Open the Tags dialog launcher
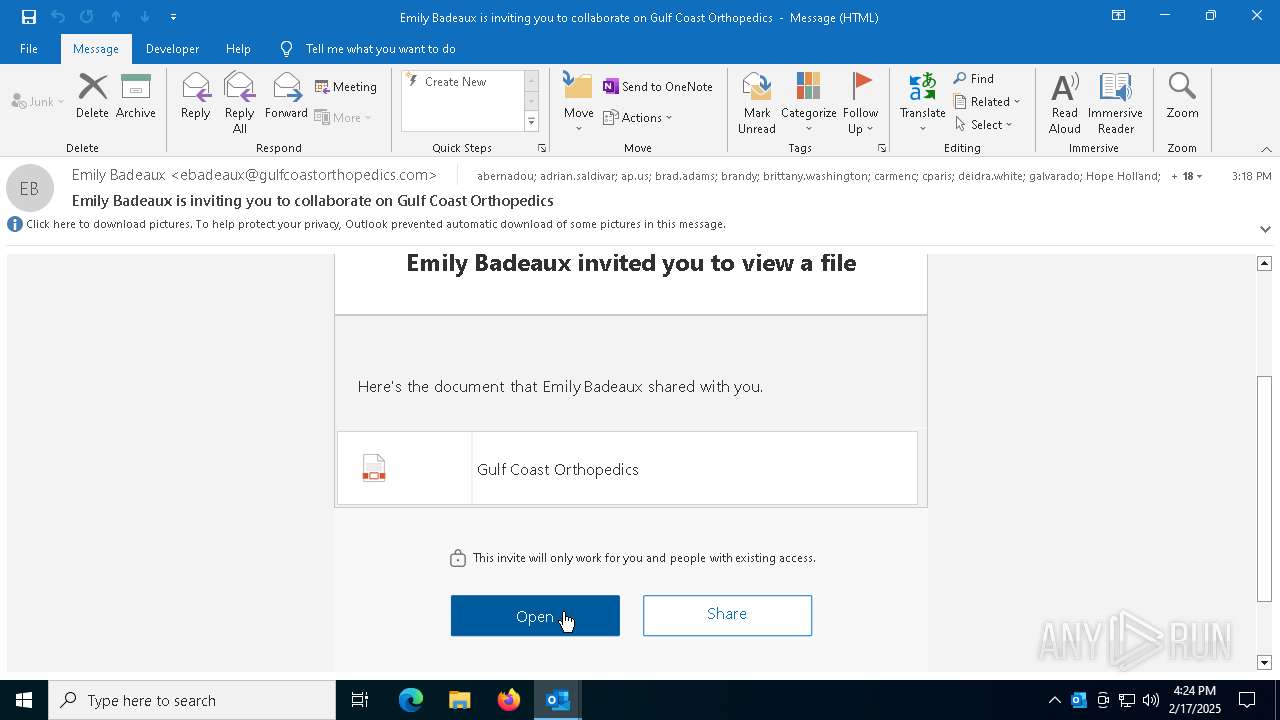This screenshot has height=720, width=1280. [882, 148]
